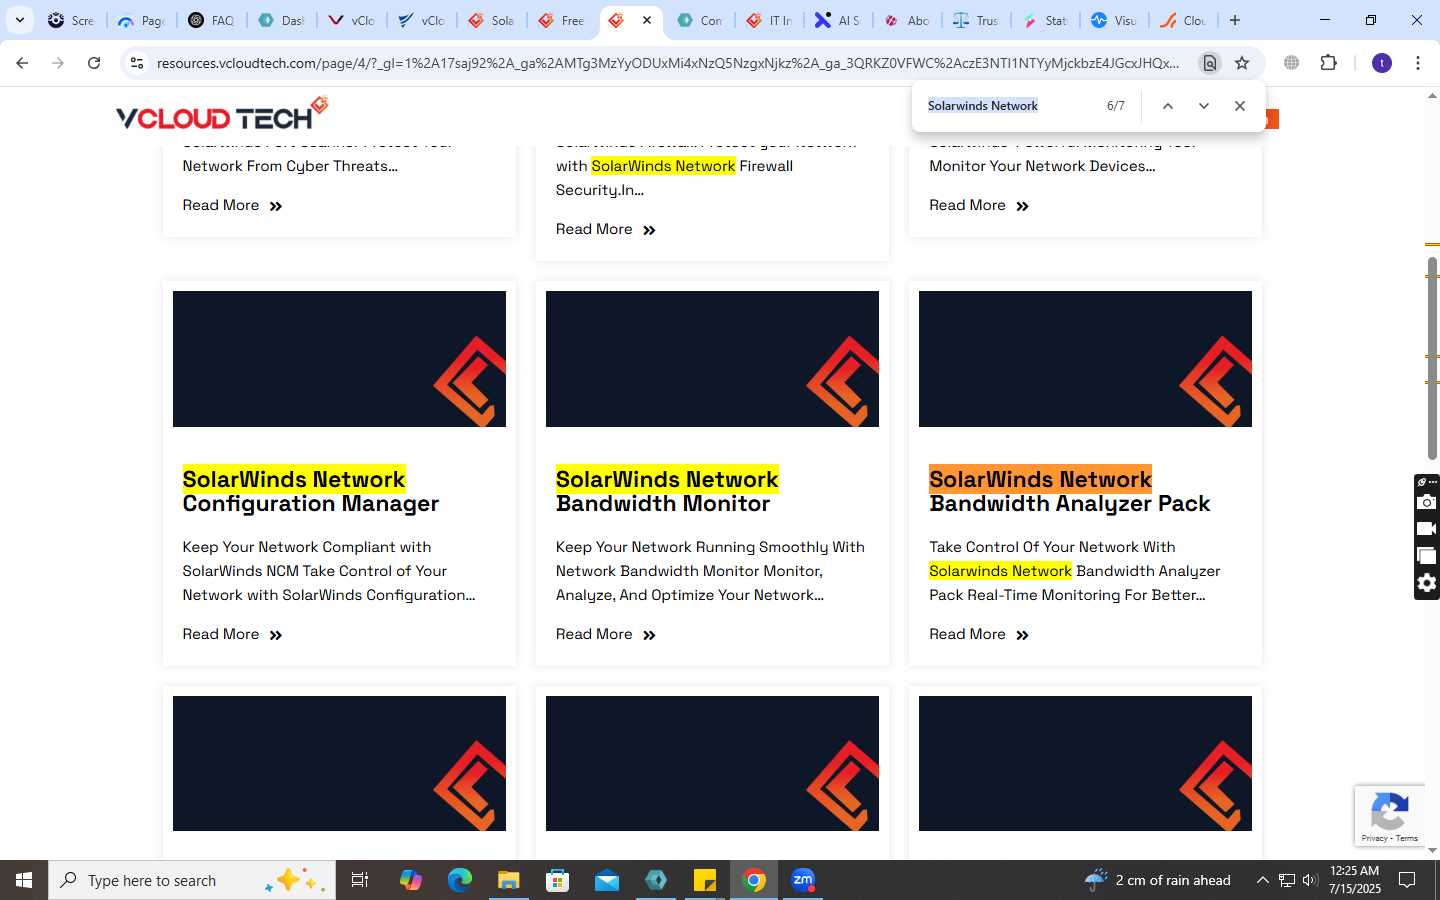Click the find box containing Solarwinds Network
The image size is (1440, 900).
pos(1010,106)
